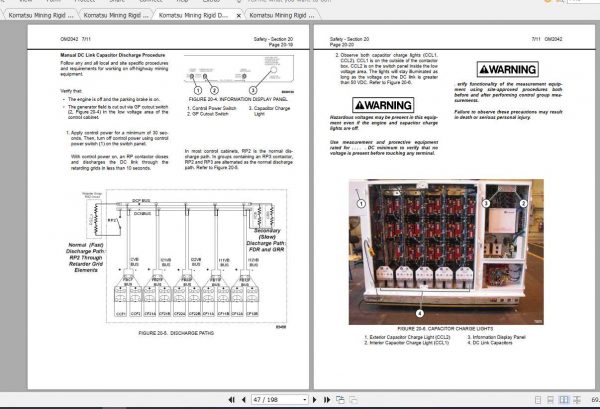
Task: Click the In most control cabinets paragraph
Action: (239, 160)
